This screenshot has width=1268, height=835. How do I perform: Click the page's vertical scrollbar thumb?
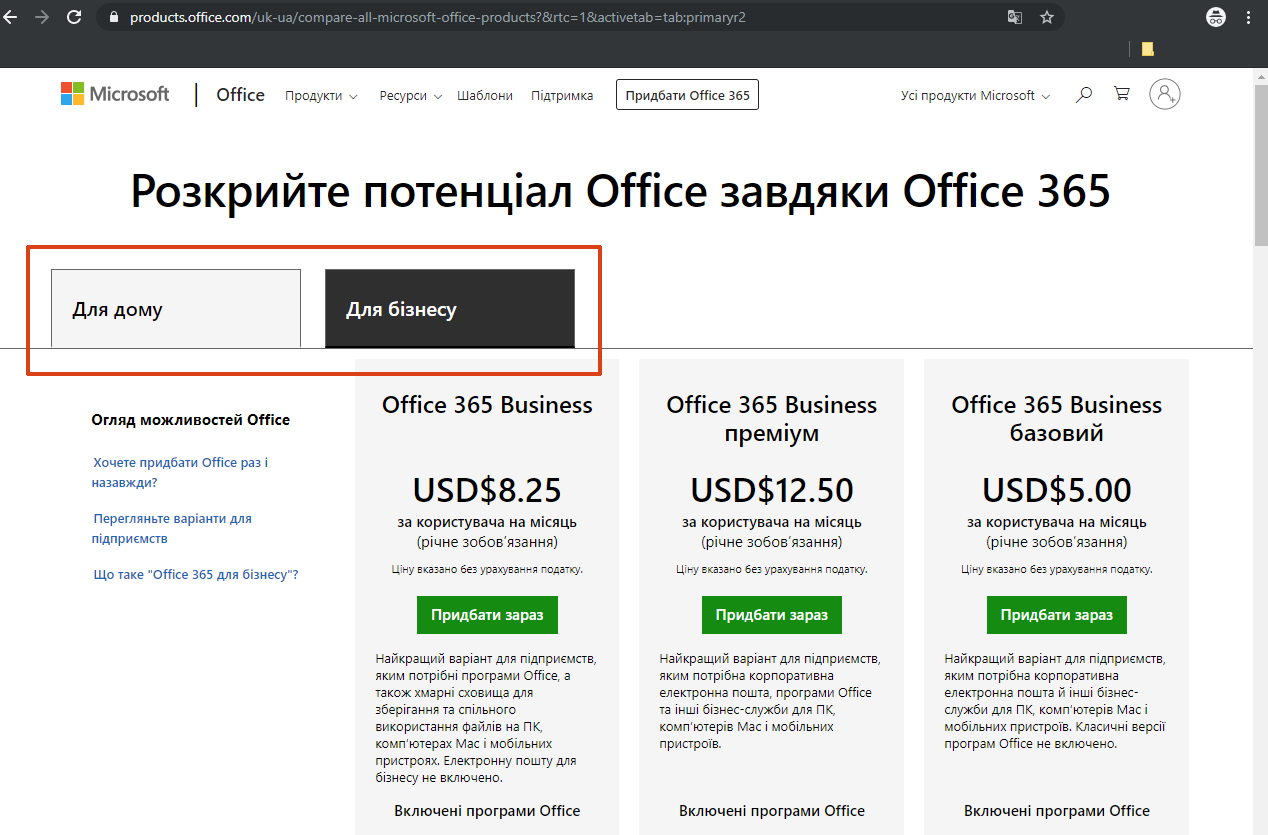coord(1260,165)
